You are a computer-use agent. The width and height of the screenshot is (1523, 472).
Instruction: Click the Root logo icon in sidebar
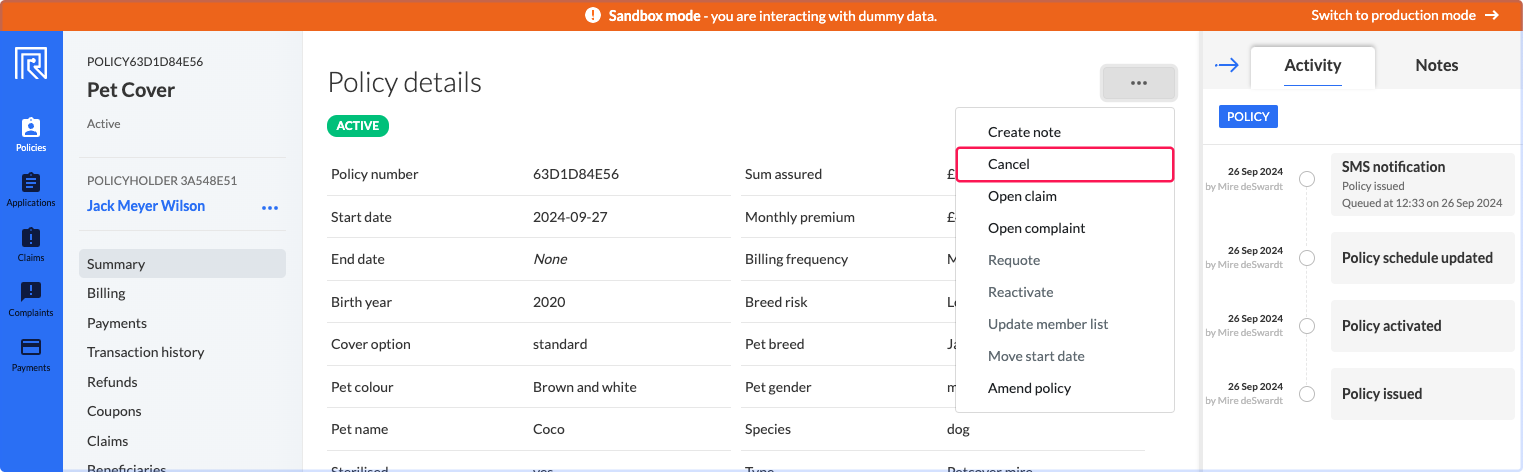[31, 64]
